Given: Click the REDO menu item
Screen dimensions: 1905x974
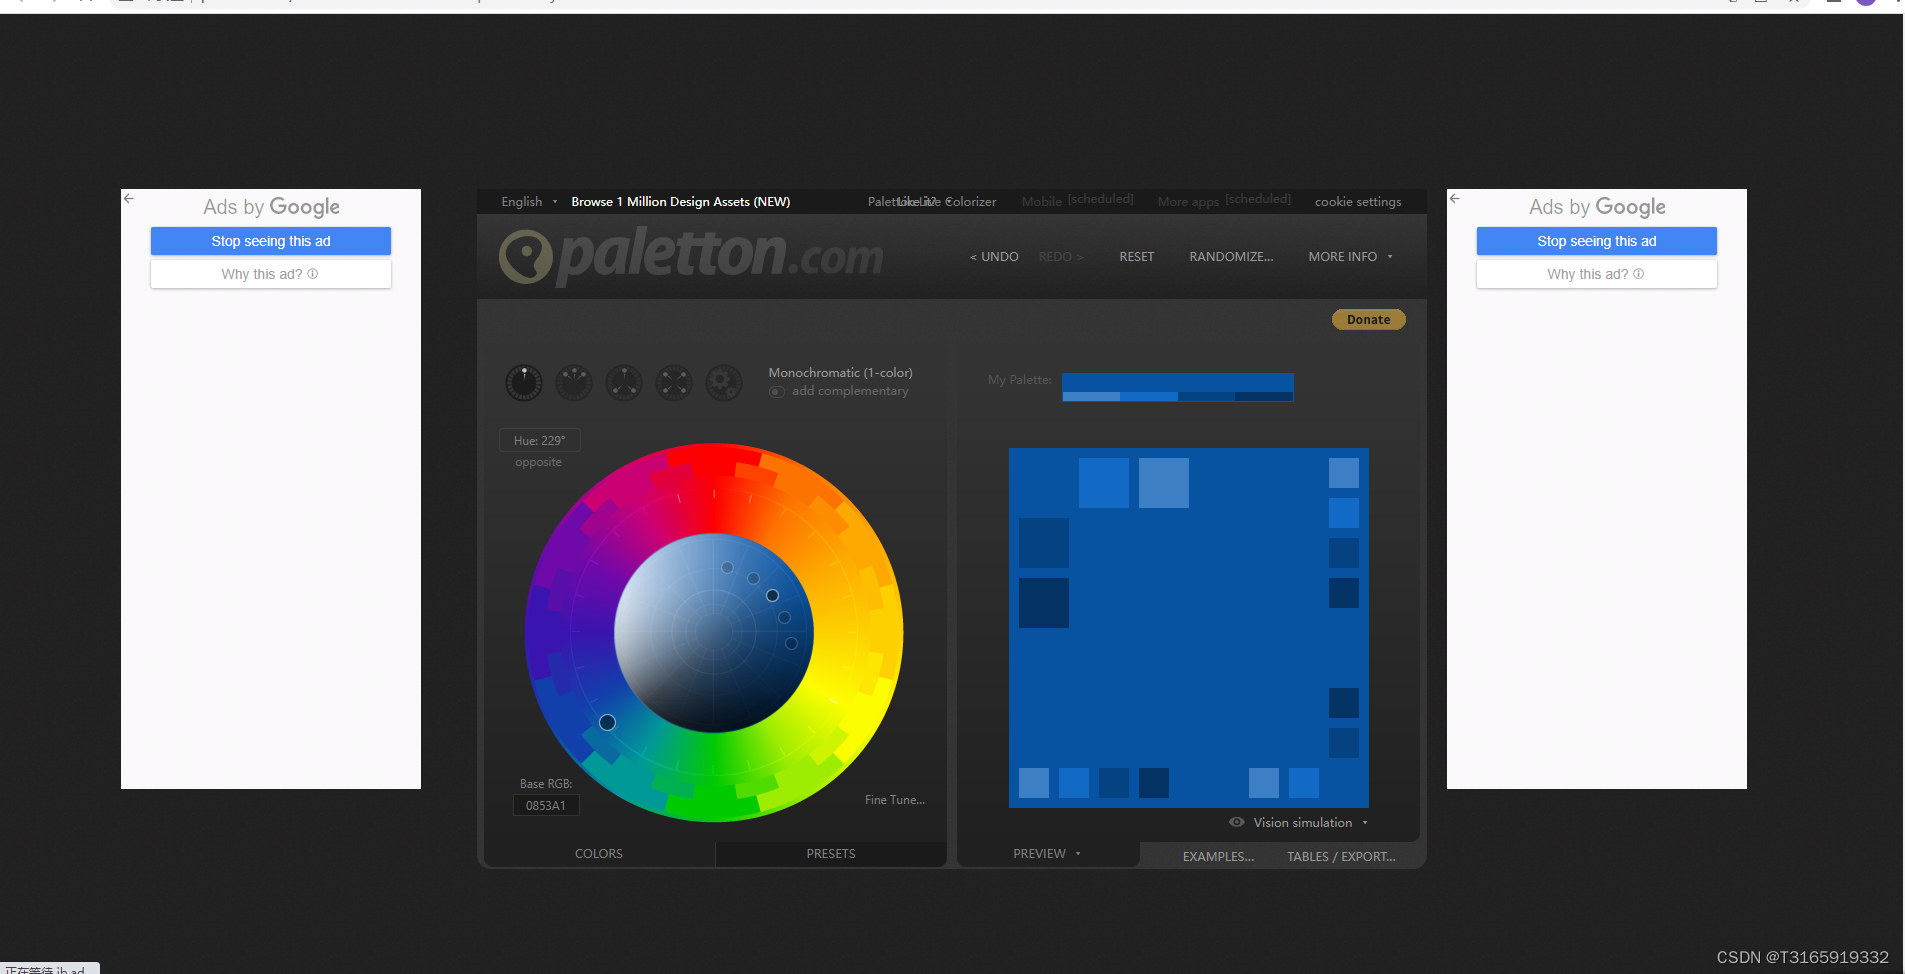Looking at the screenshot, I should point(1061,257).
